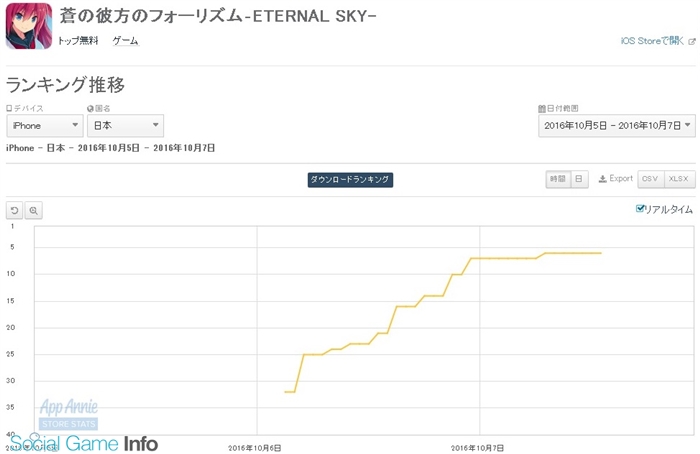Switch chart to daily 日 view
The image size is (700, 454).
point(579,179)
